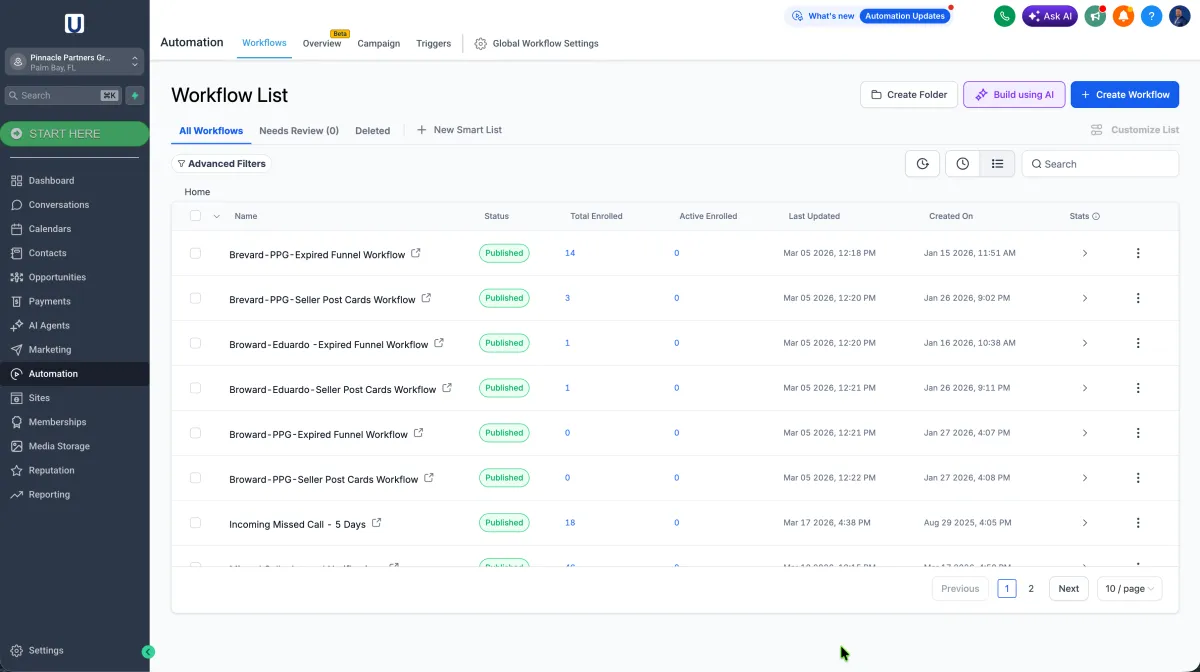Click the Create Workflow button
Image resolution: width=1200 pixels, height=672 pixels.
pyautogui.click(x=1124, y=95)
